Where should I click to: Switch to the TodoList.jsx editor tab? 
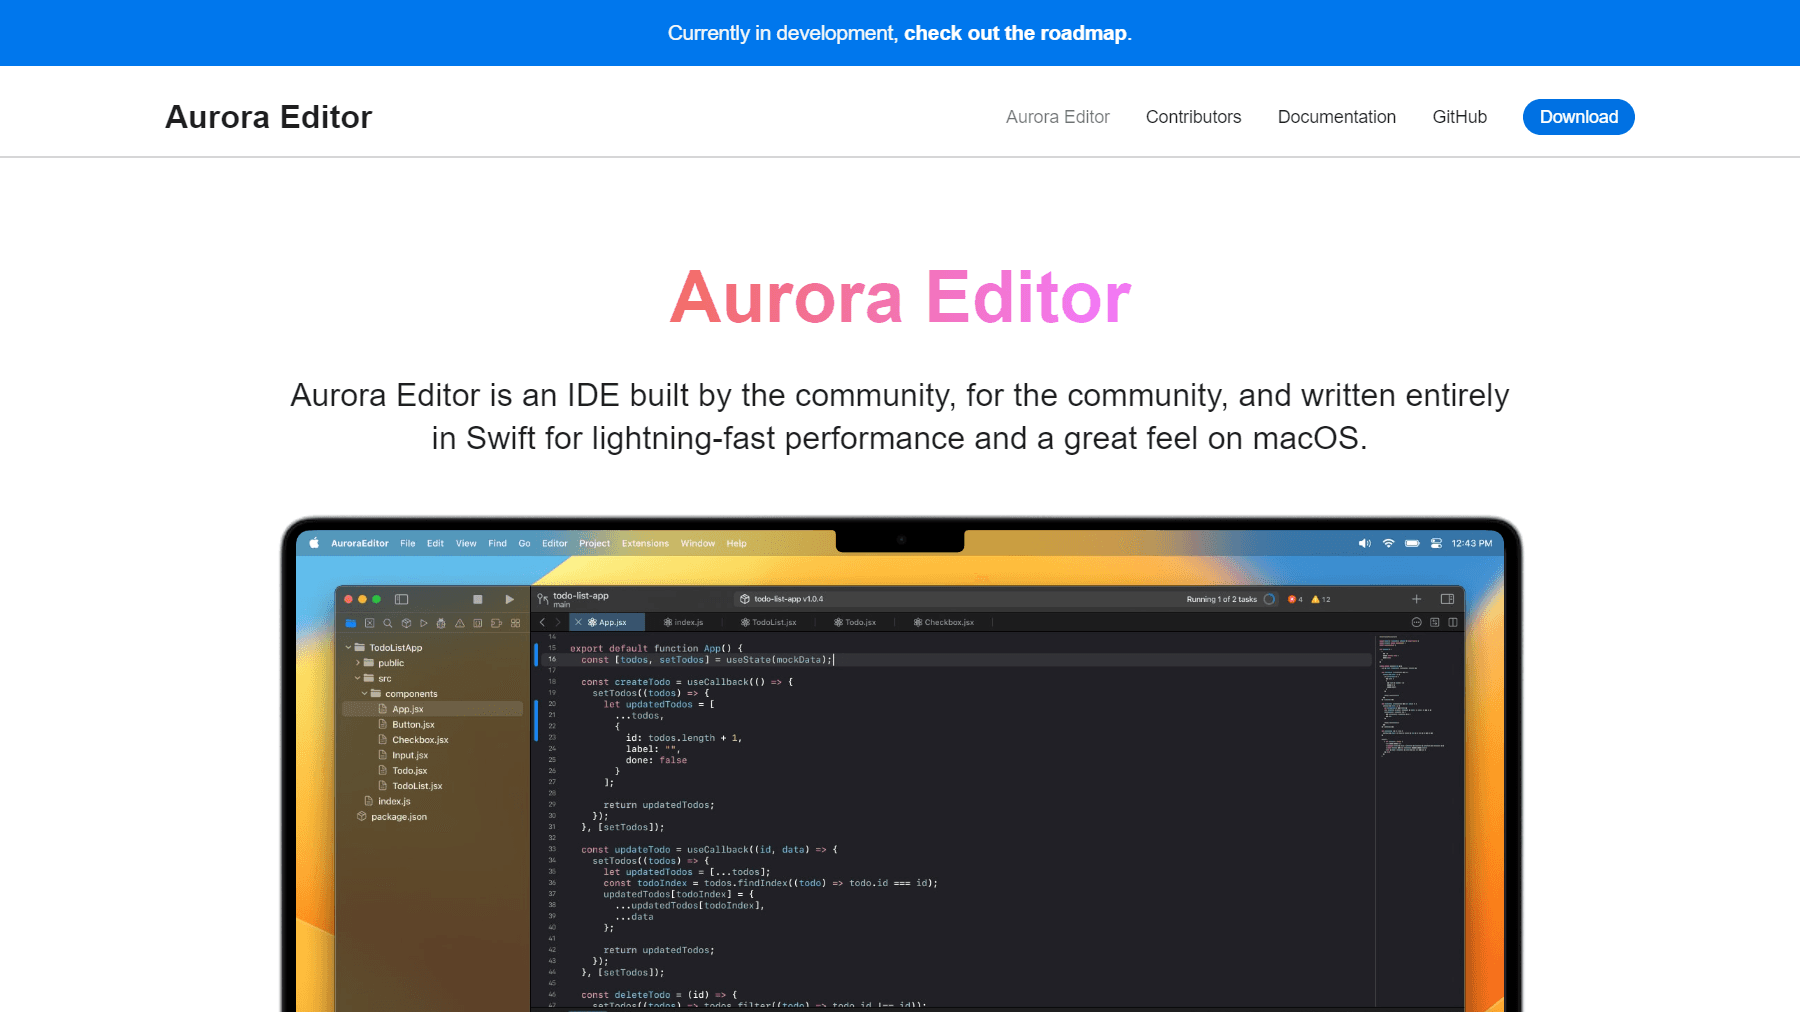(x=769, y=622)
